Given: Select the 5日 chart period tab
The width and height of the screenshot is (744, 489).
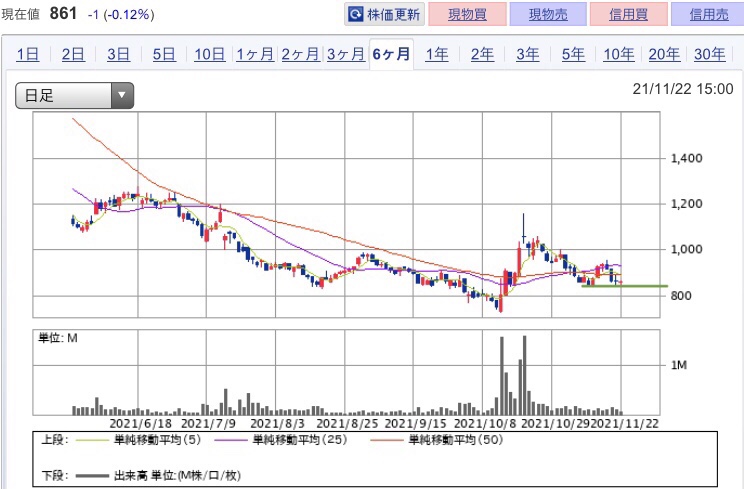Looking at the screenshot, I should [x=164, y=55].
